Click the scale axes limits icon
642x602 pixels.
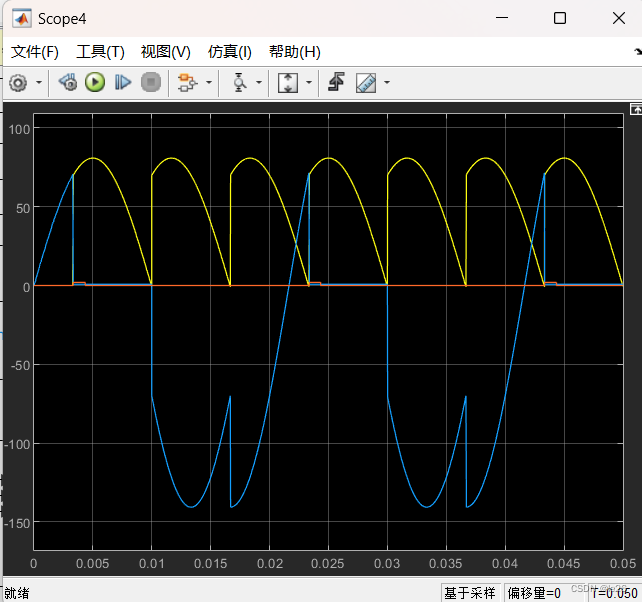[x=288, y=83]
